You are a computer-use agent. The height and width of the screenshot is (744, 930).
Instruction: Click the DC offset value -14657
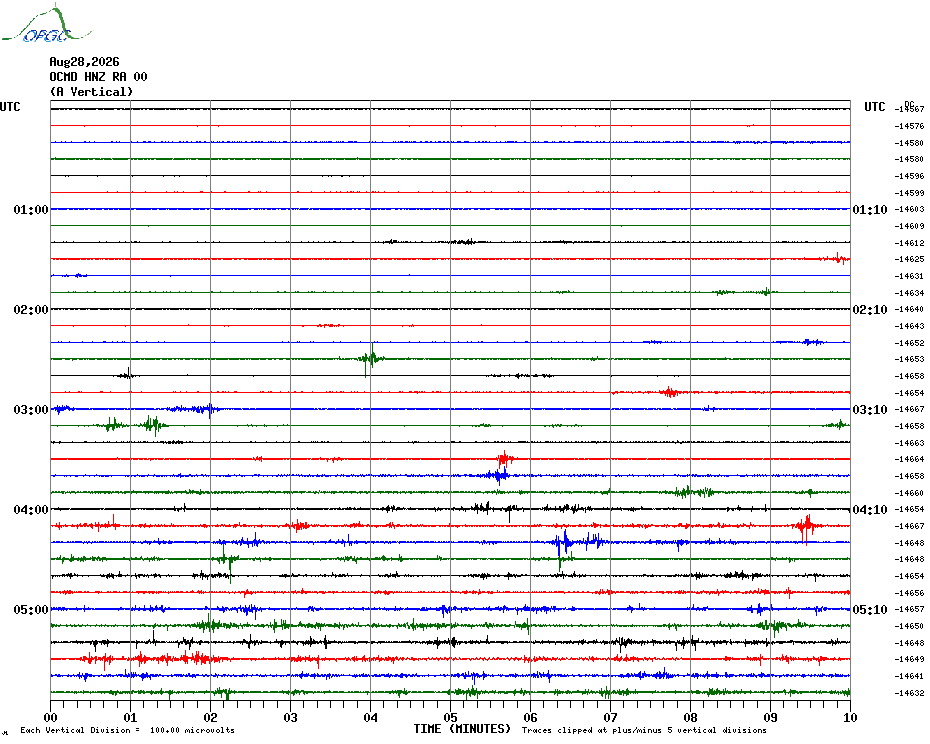coord(909,609)
